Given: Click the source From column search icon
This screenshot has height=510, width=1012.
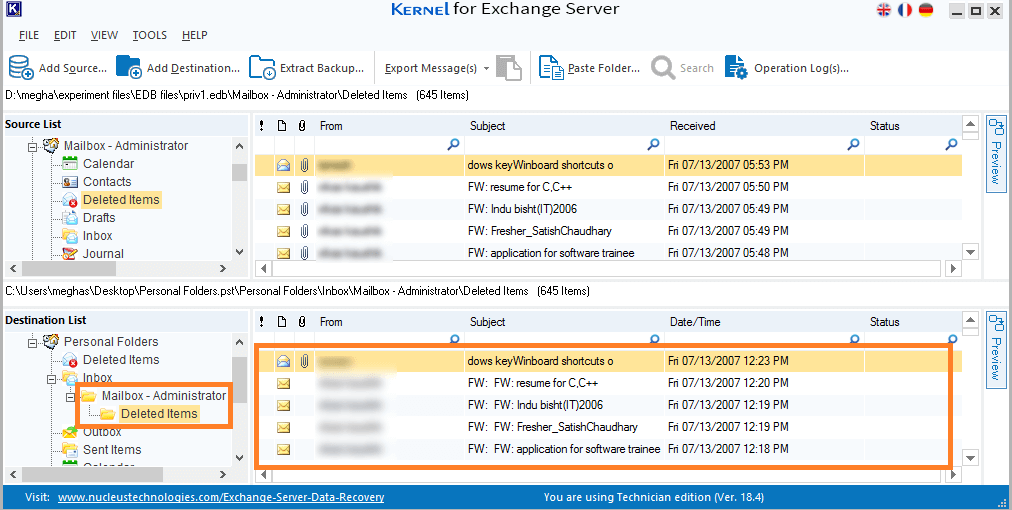Looking at the screenshot, I should 453,145.
